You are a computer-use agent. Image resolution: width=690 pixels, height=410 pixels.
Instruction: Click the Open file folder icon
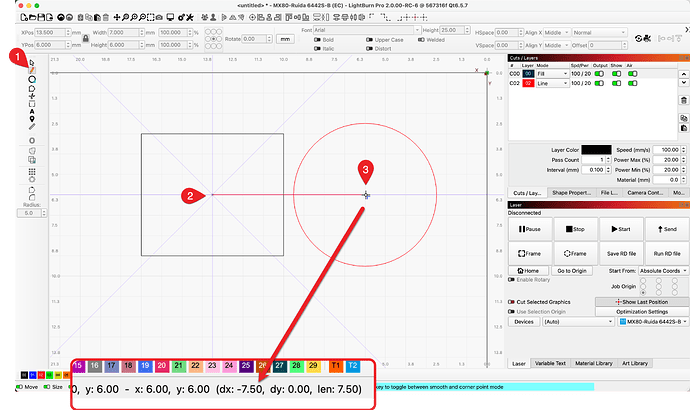click(32, 18)
